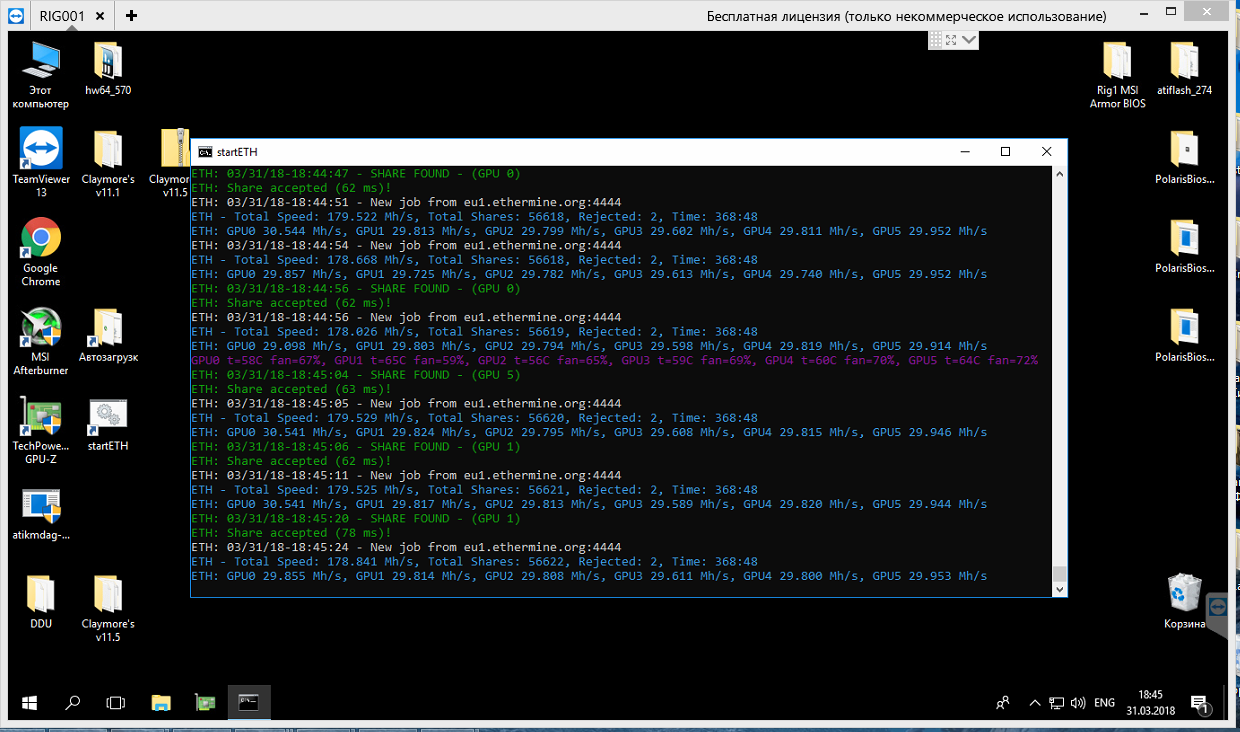
Task: Switch input language from ENG
Action: coord(1104,703)
